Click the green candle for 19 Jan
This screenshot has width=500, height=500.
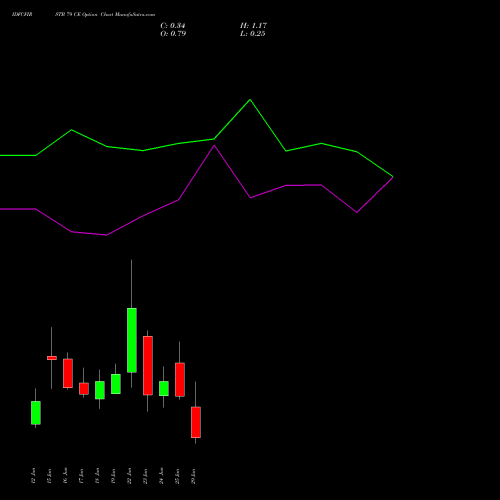[x=116, y=384]
